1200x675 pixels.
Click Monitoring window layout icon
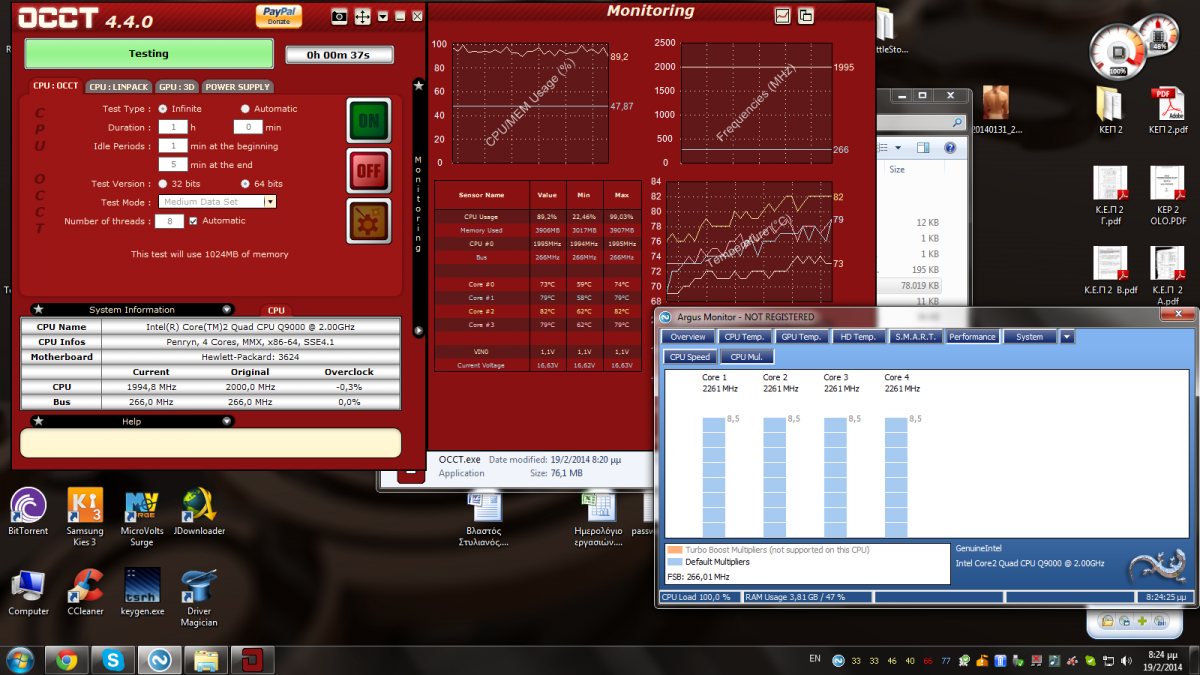click(x=805, y=15)
